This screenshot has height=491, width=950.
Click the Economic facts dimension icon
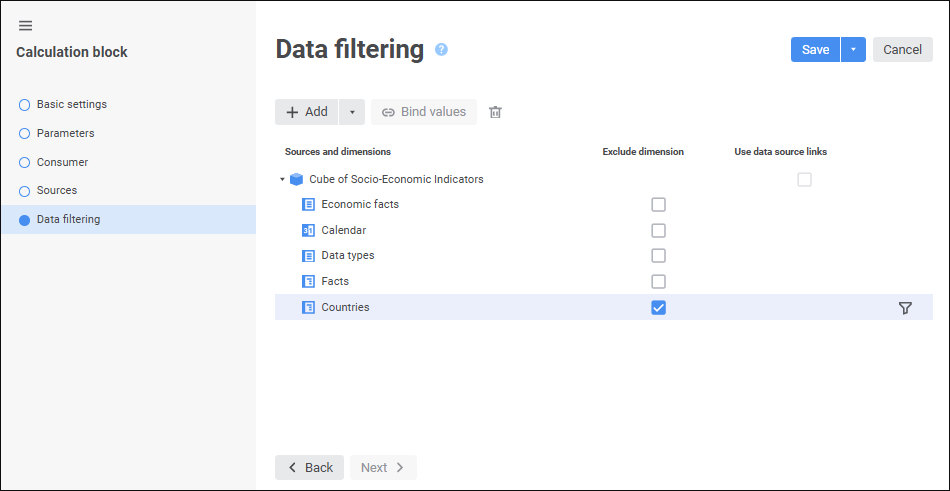308,205
